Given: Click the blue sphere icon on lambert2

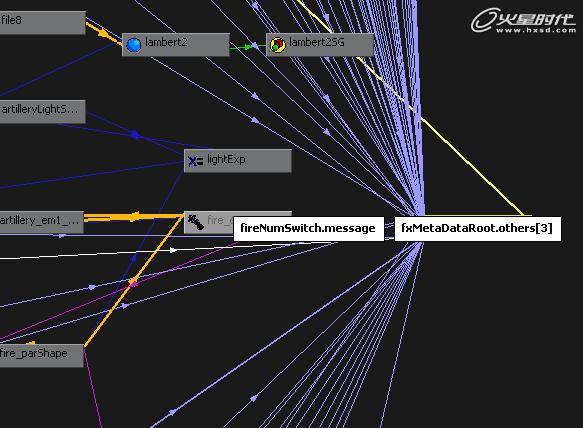Looking at the screenshot, I should coord(134,44).
